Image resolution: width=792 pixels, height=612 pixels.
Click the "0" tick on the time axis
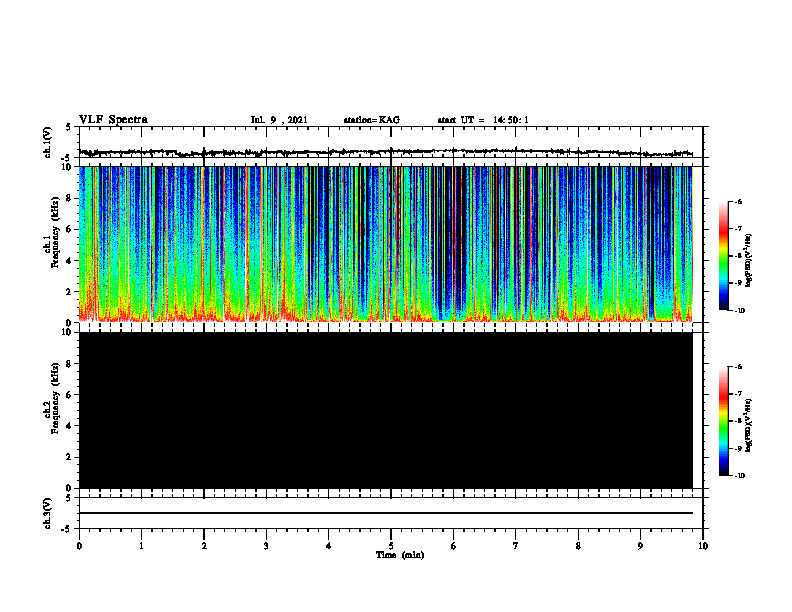79,546
